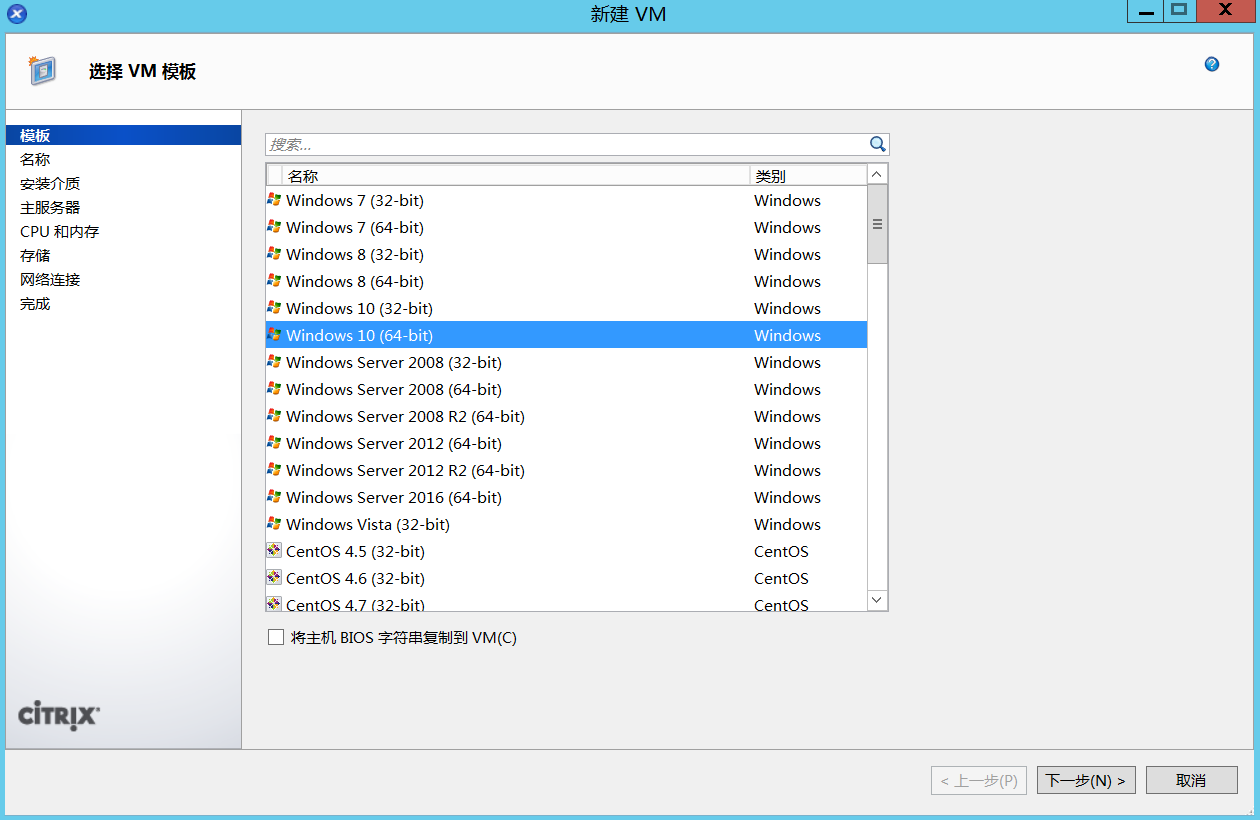Click the Windows 7 (64-bit) template icon
The image size is (1260, 820).
(274, 227)
